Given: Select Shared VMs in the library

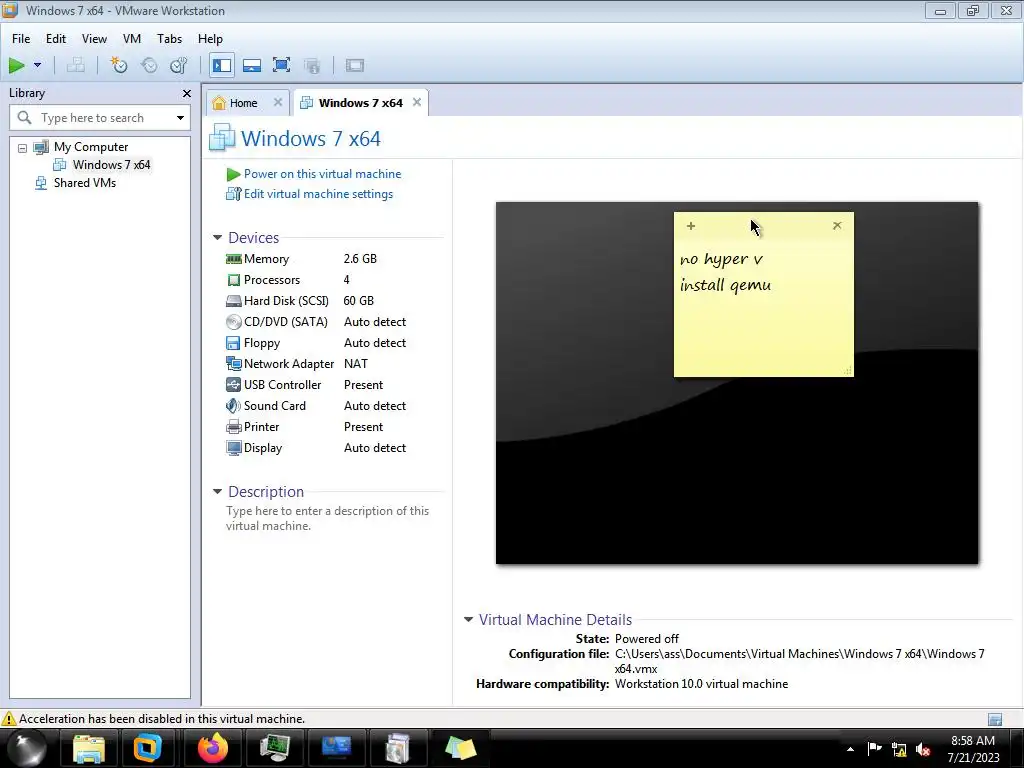Looking at the screenshot, I should [x=84, y=183].
